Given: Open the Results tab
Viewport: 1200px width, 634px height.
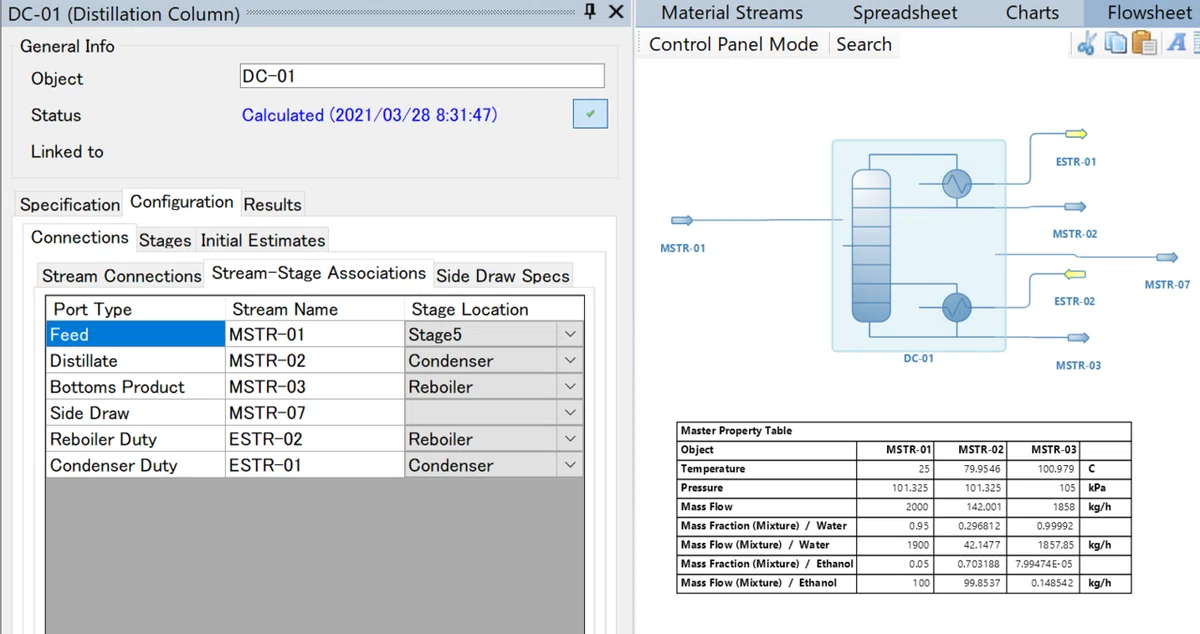Looking at the screenshot, I should coord(272,204).
